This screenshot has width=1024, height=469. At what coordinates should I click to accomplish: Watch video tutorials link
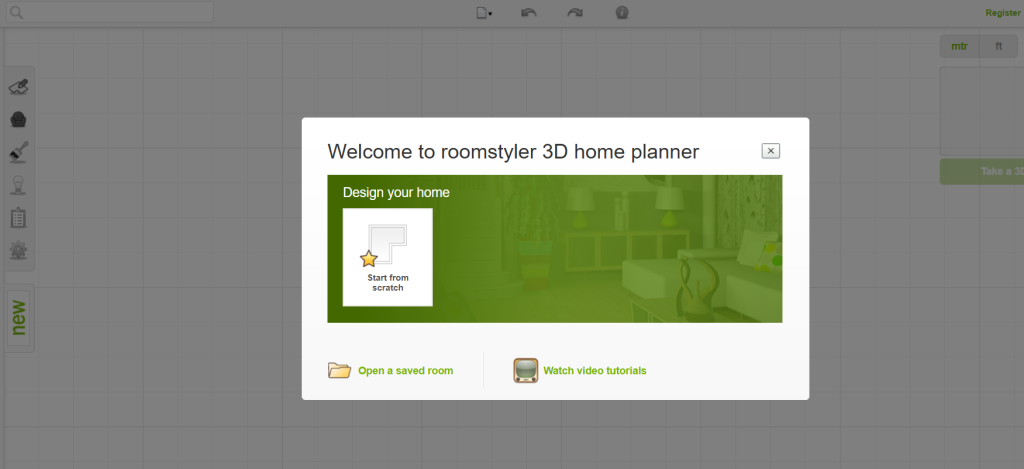pyautogui.click(x=594, y=371)
